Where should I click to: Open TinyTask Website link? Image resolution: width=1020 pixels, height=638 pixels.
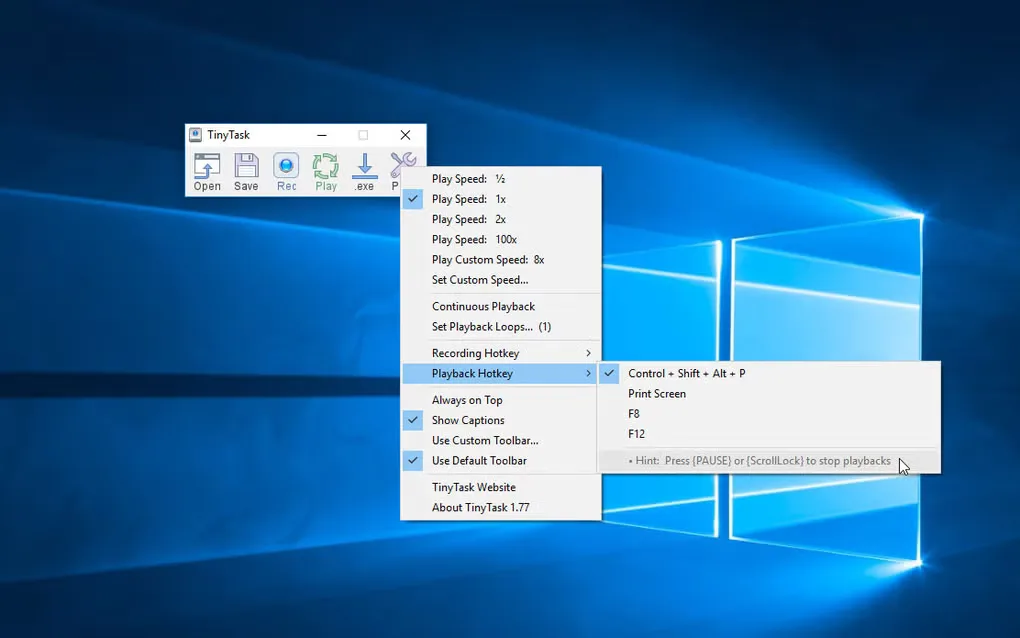tap(500, 487)
